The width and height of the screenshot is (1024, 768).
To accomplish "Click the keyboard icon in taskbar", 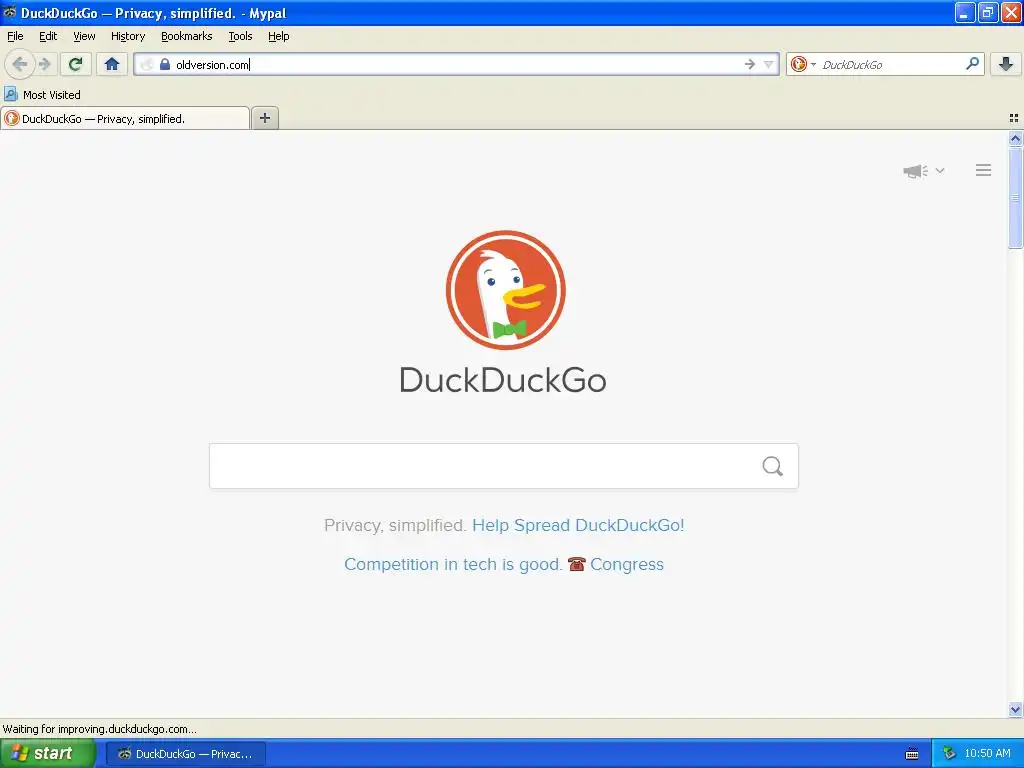I will point(912,754).
